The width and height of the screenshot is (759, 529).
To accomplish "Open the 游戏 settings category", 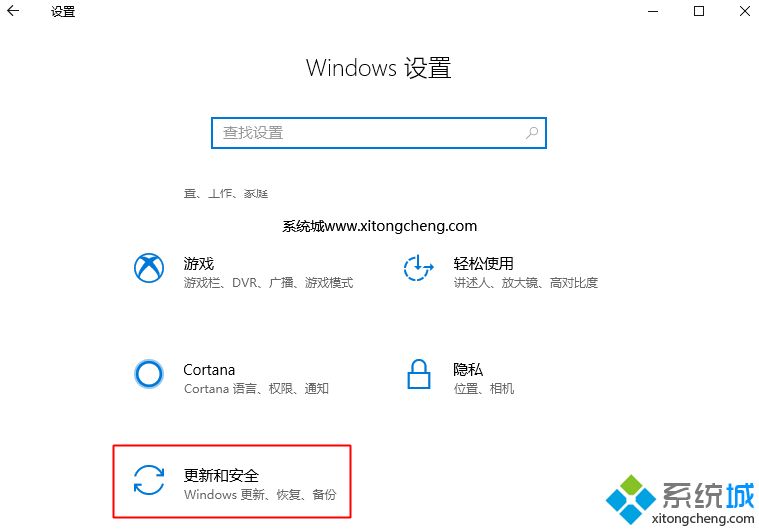I will pyautogui.click(x=198, y=264).
